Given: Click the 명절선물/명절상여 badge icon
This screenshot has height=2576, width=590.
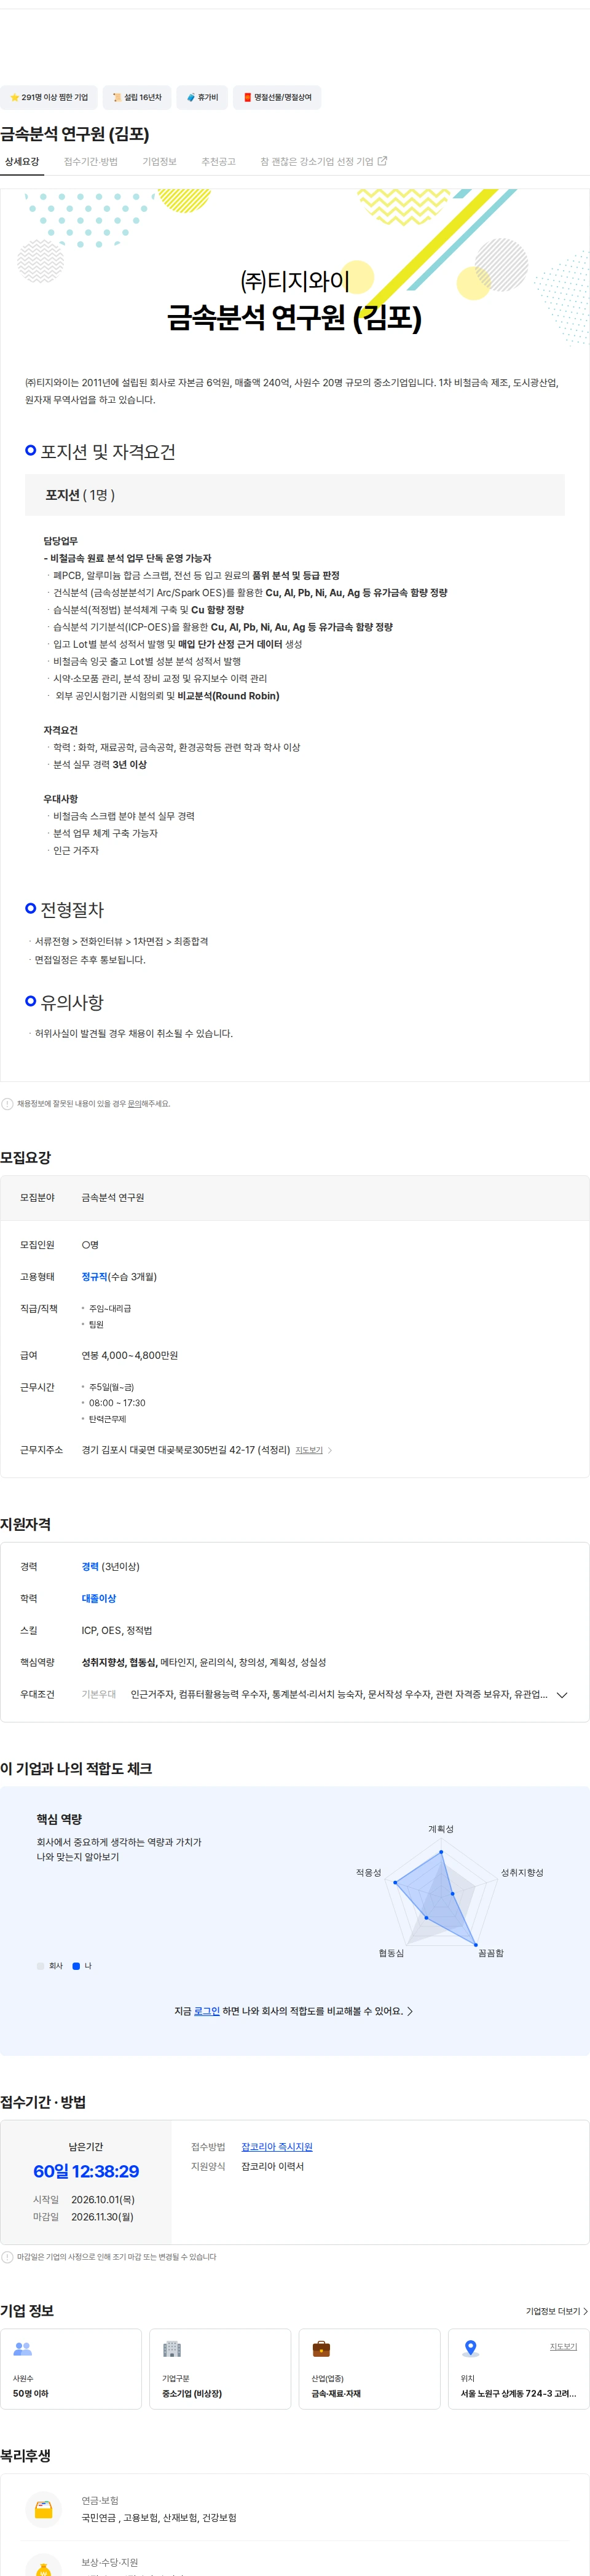Looking at the screenshot, I should click(247, 98).
